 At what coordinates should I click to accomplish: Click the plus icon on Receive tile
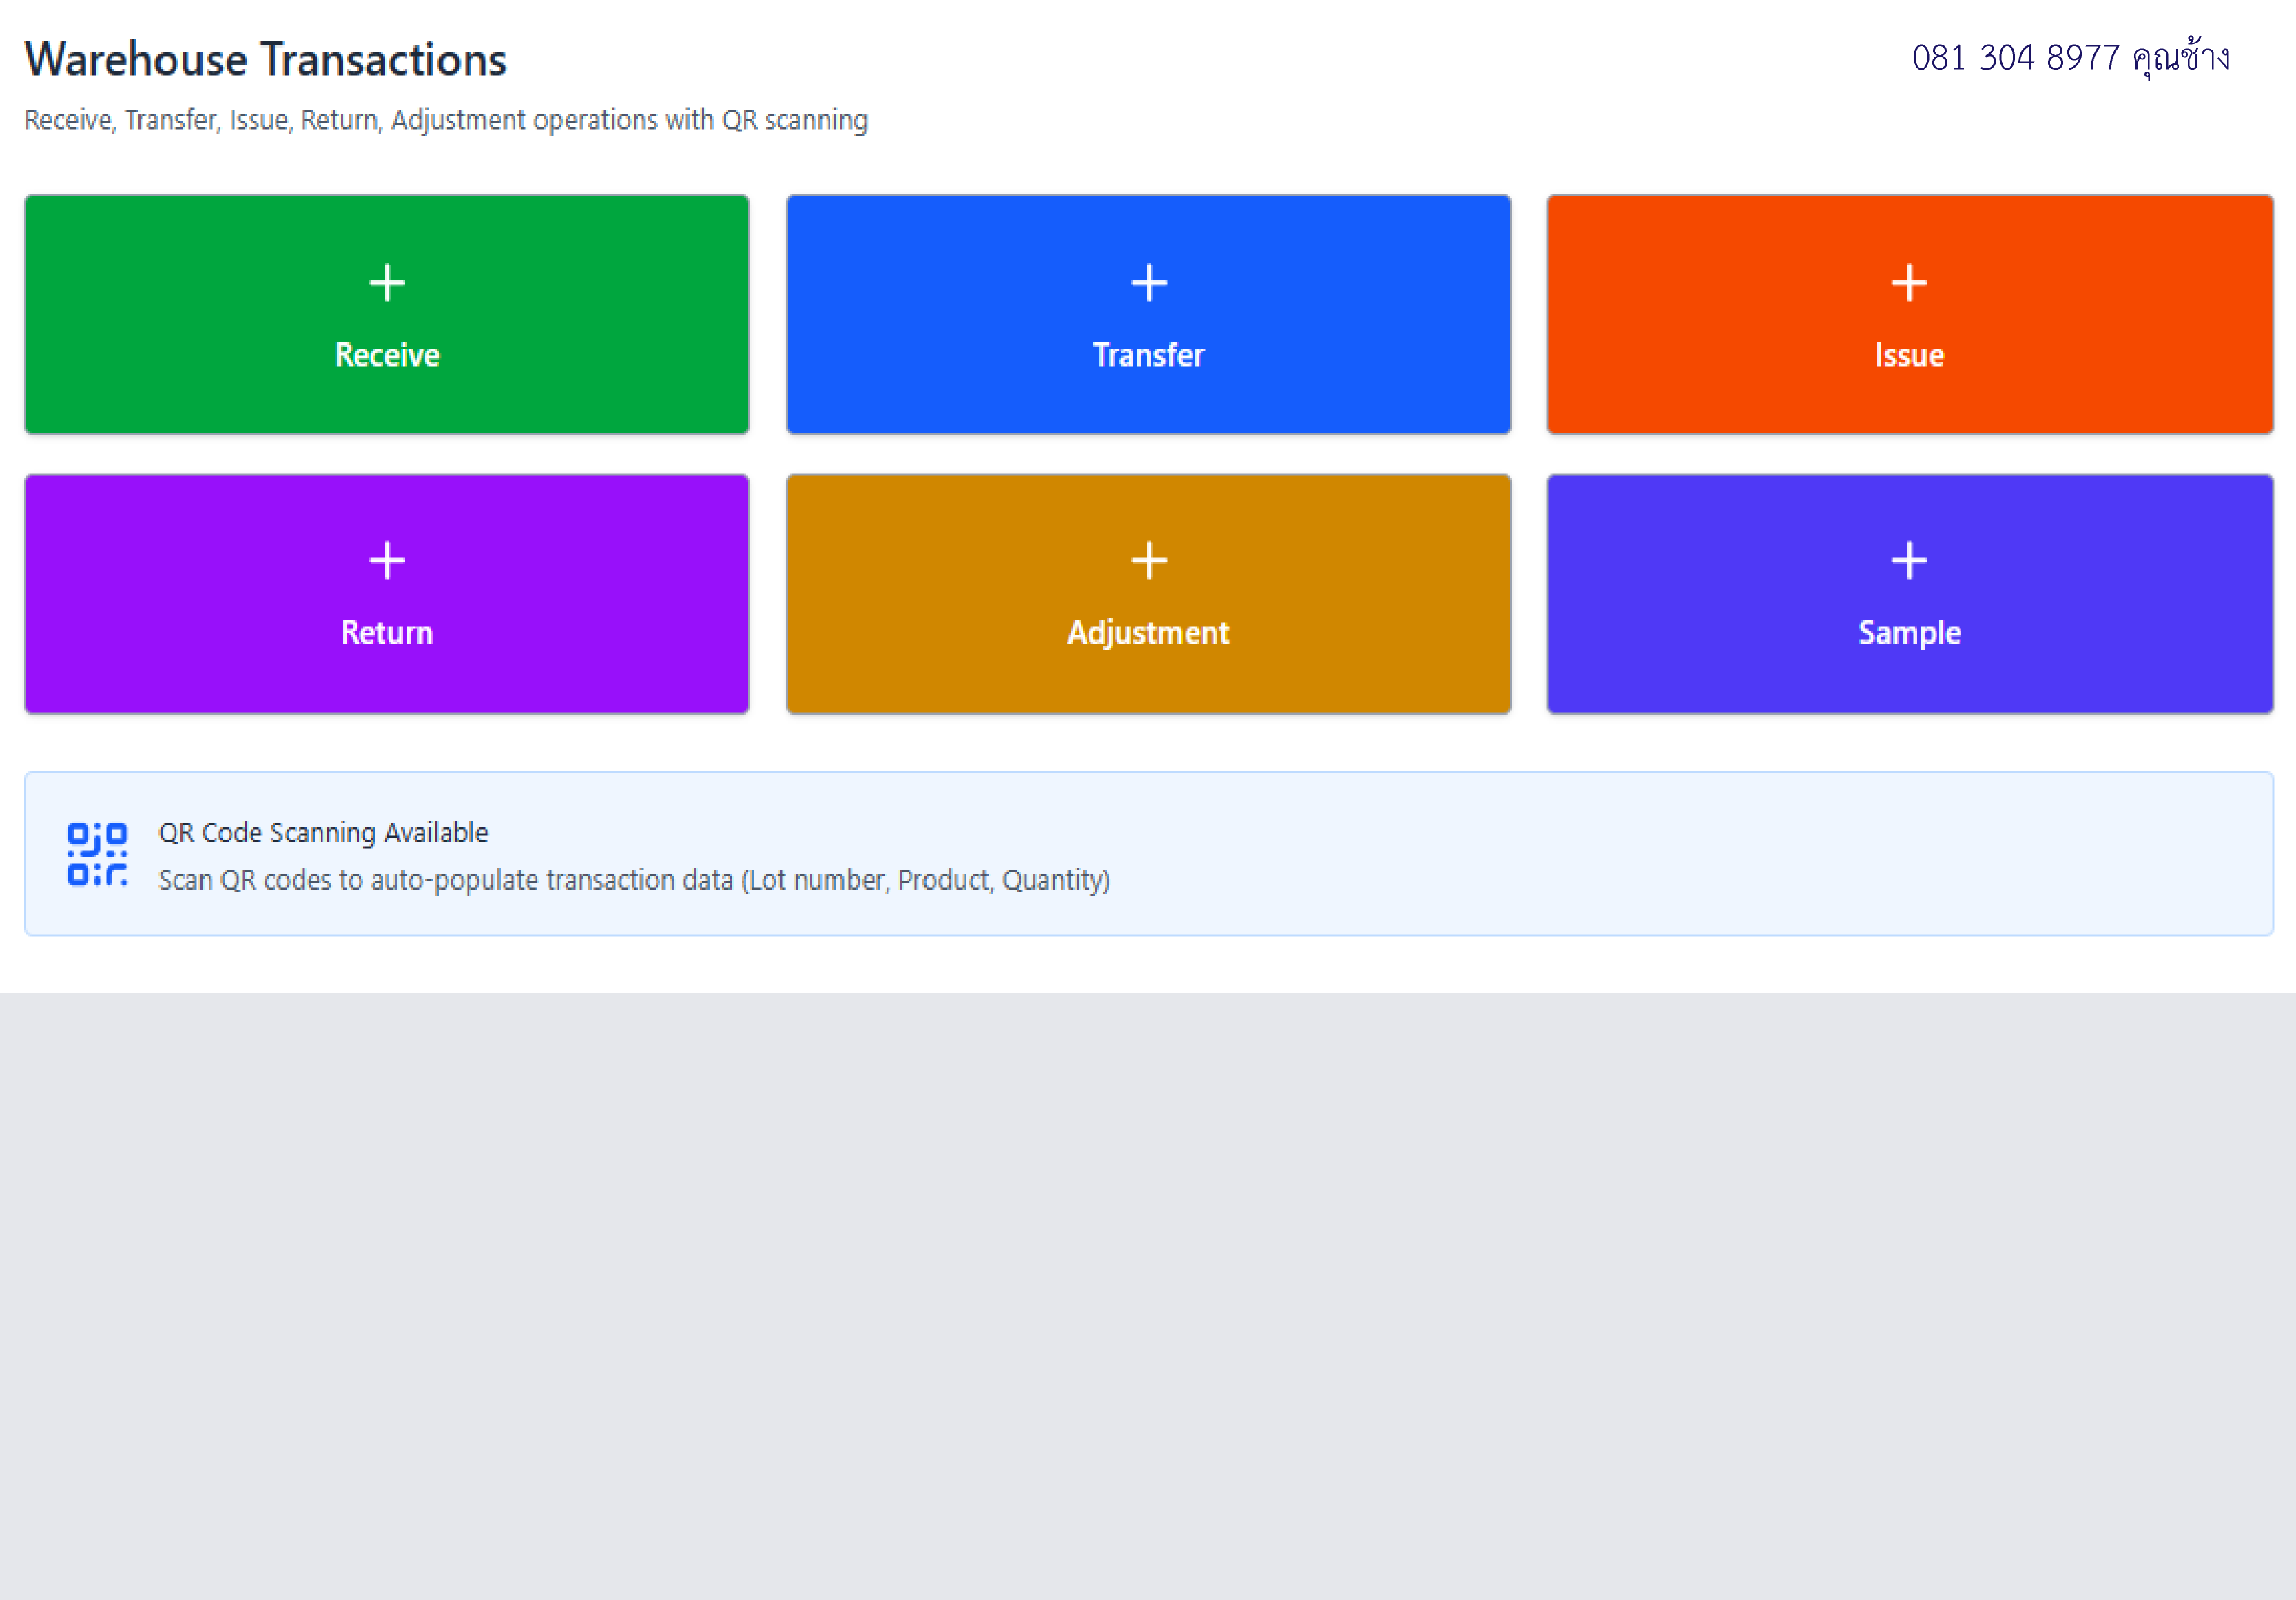pos(387,283)
